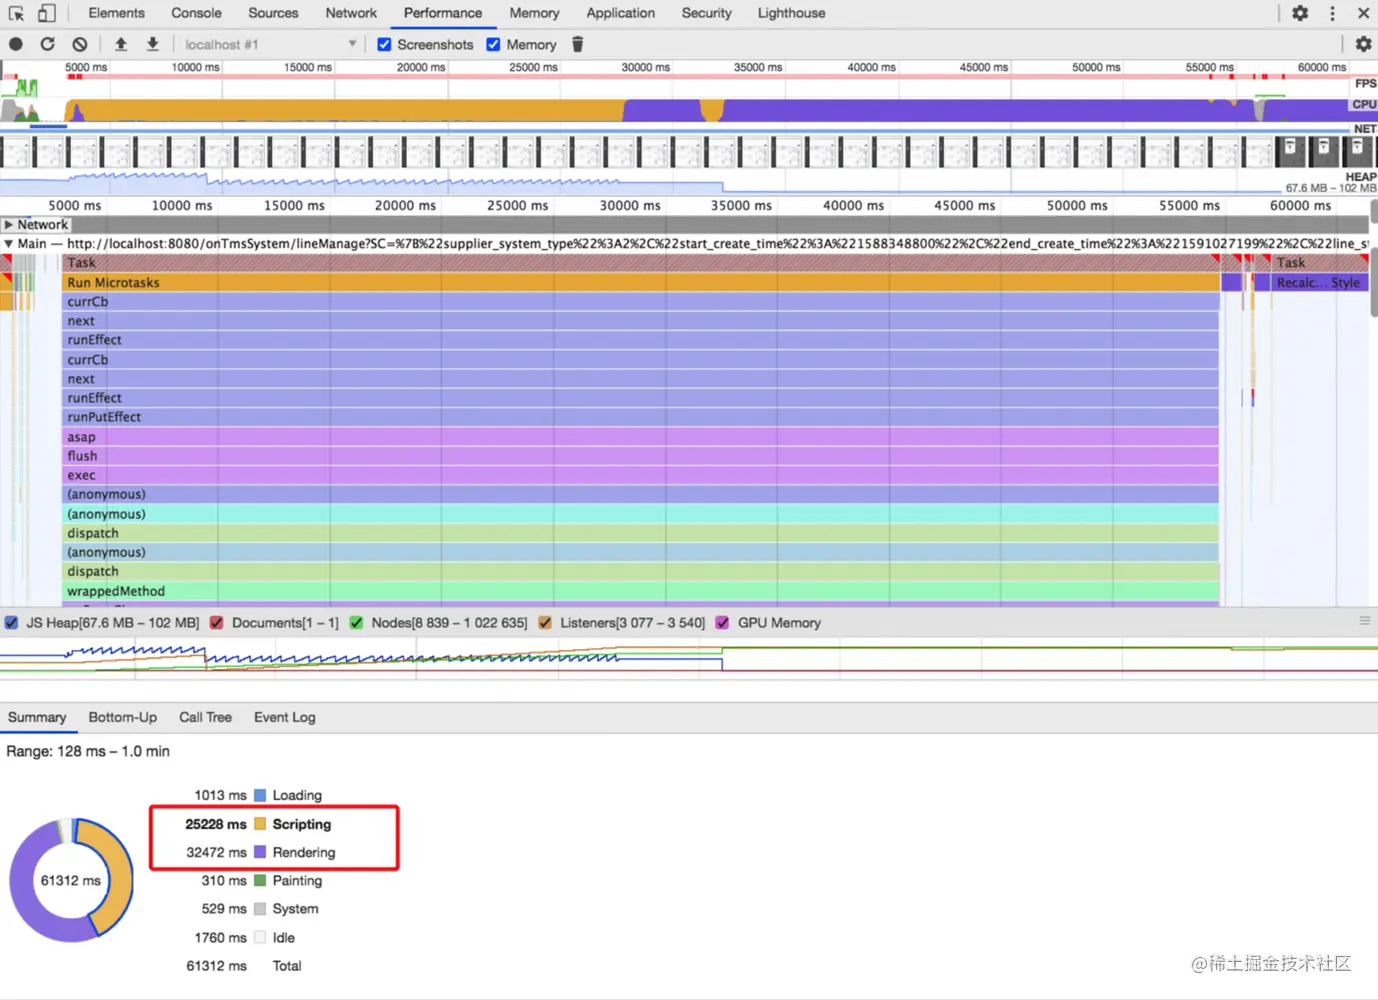The height and width of the screenshot is (1000, 1378).
Task: Select the Run Microtasks flame bar
Action: (x=641, y=283)
